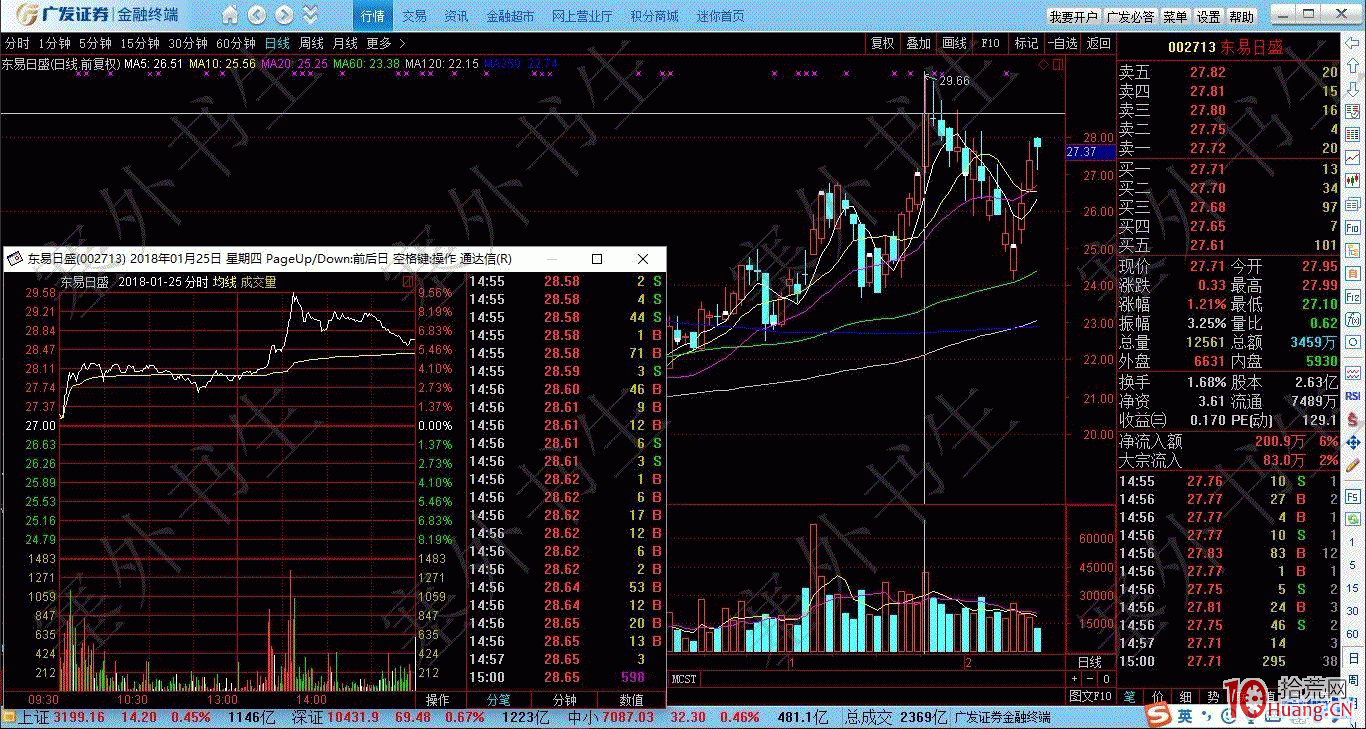Click the 广发必答 button
1366x729 pixels.
coord(1131,17)
